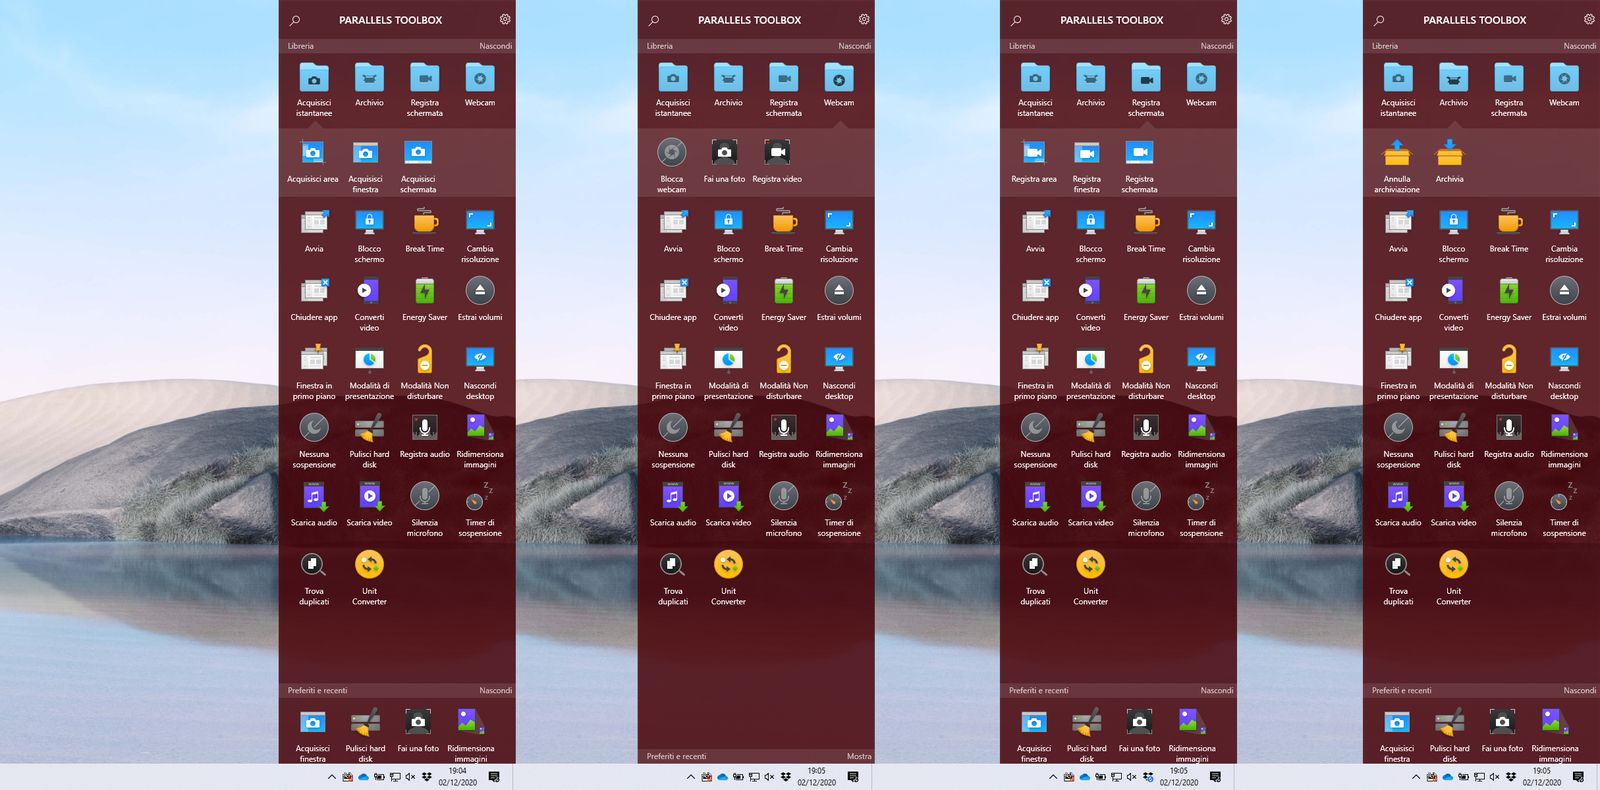Click Libreria's Nascondi in the Blocca webcam panel
Screen dimensions: 1600x790
pyautogui.click(x=854, y=46)
